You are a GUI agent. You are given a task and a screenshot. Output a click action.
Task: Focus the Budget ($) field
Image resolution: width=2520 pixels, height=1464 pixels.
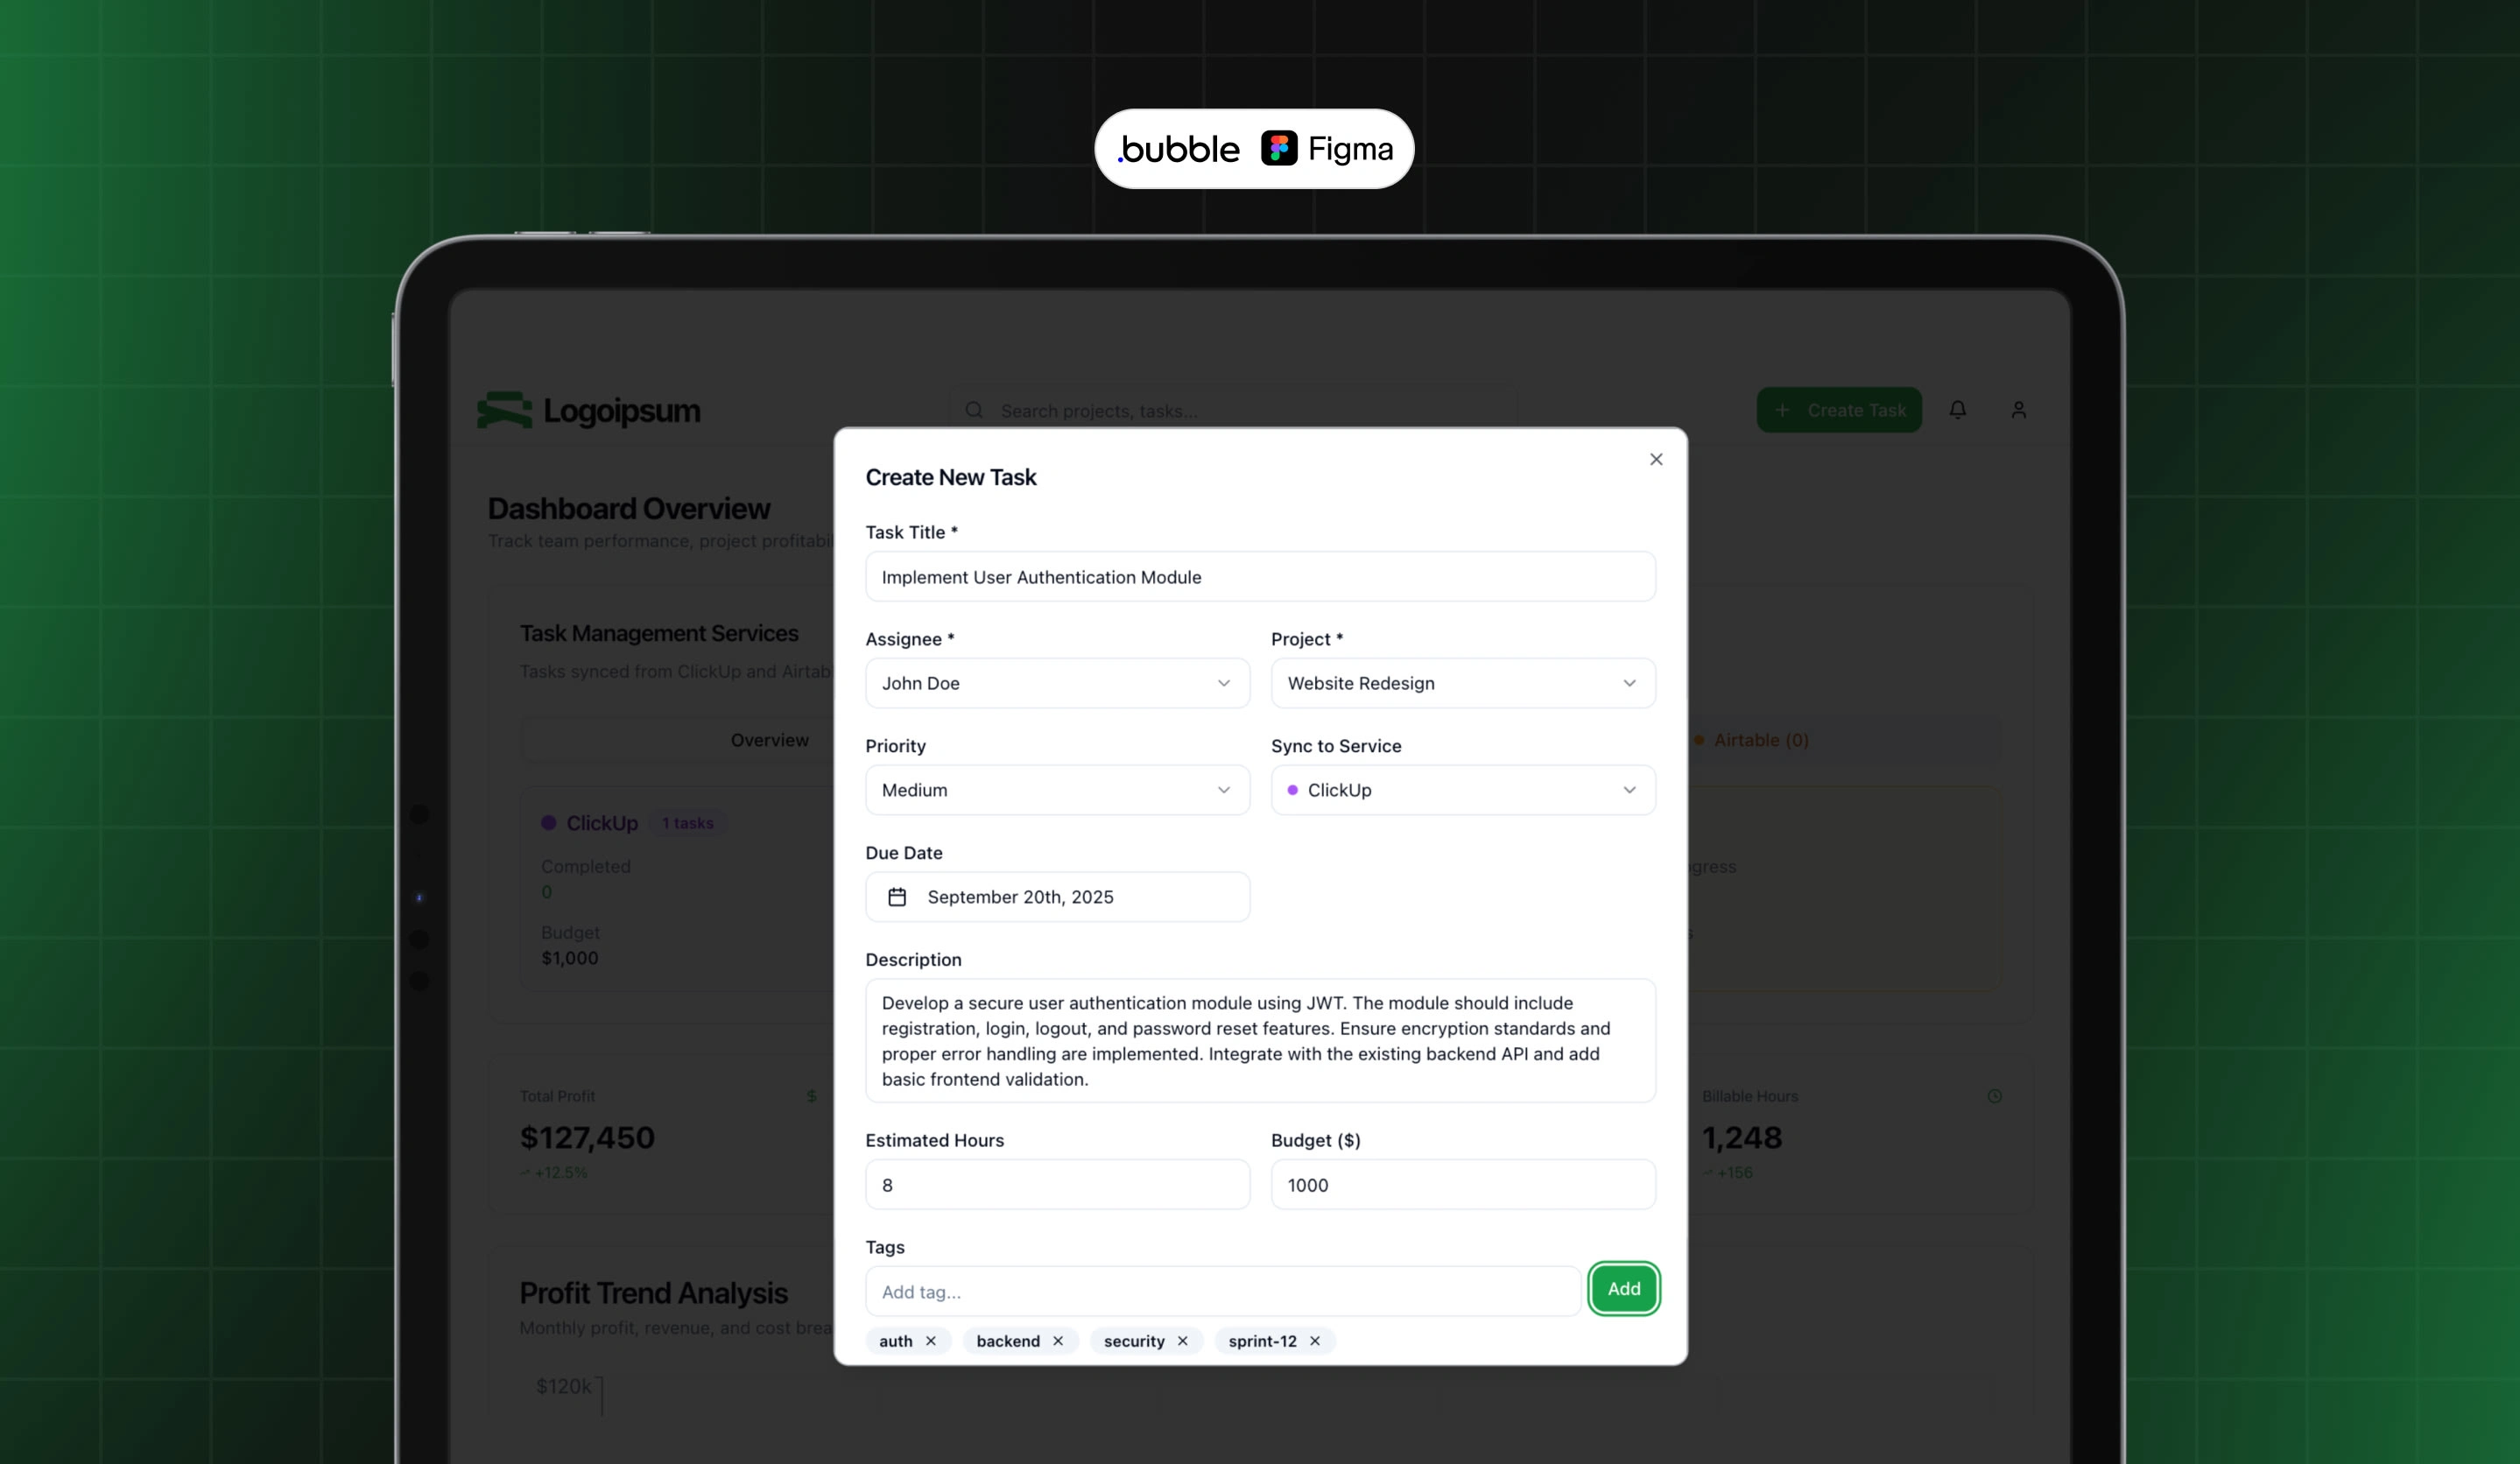click(x=1463, y=1185)
